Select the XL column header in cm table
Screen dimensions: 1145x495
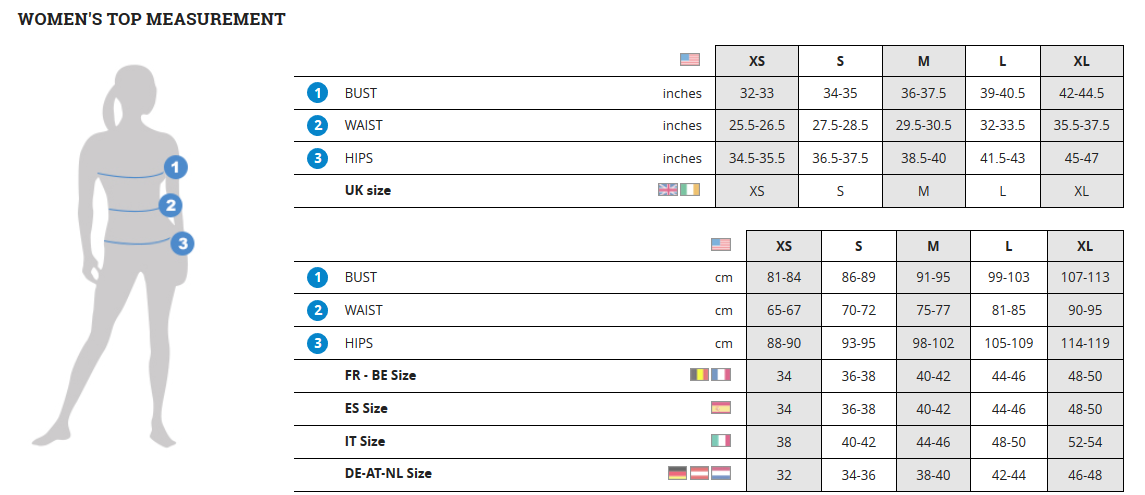coord(1085,246)
